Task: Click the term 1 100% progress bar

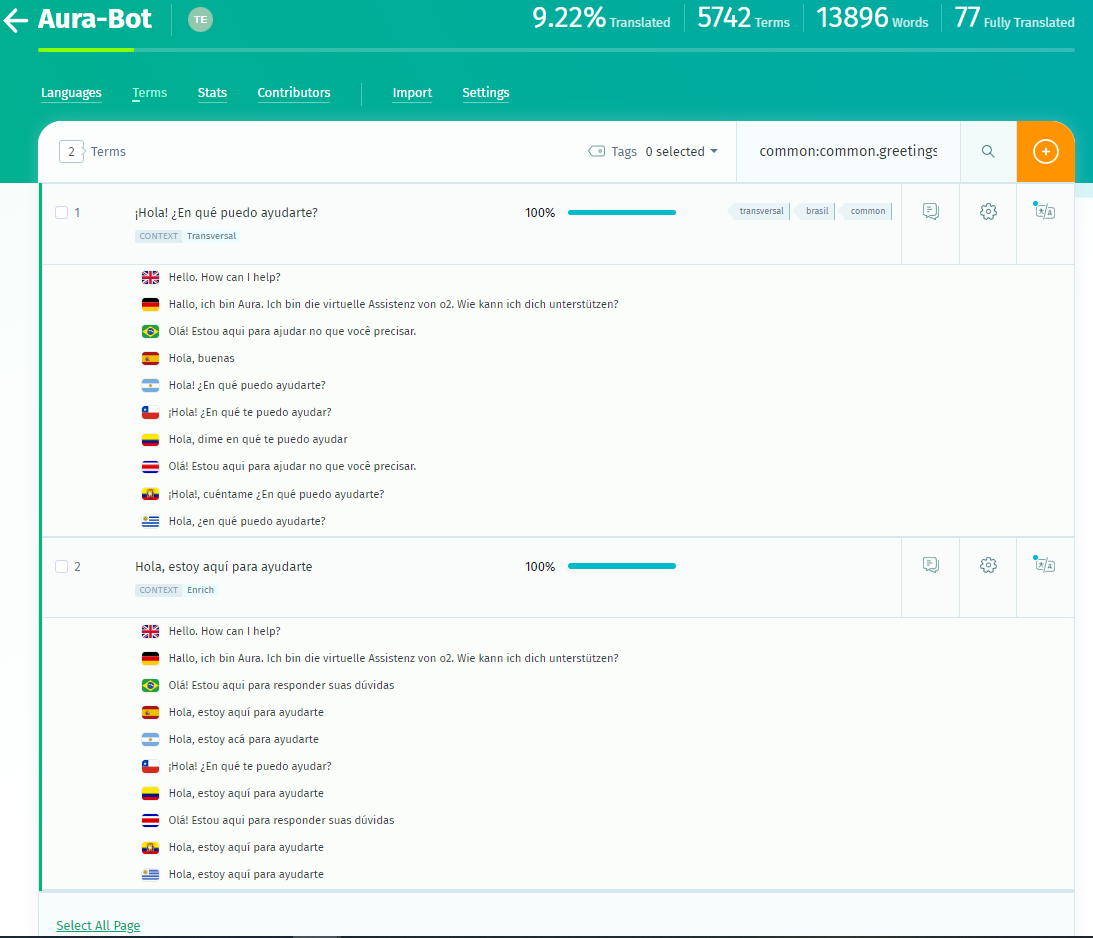Action: 622,213
